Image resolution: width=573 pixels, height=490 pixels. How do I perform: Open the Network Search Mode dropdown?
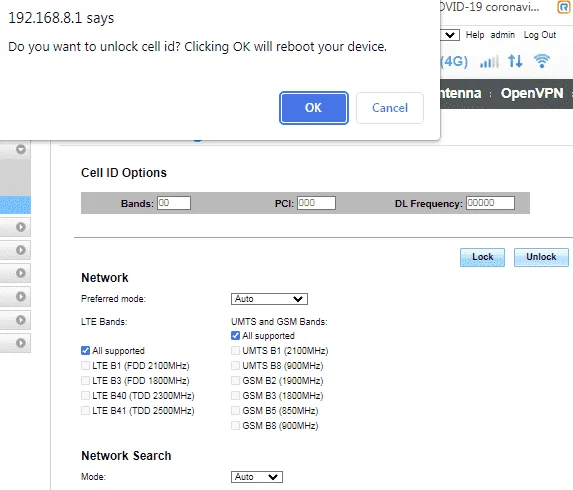click(257, 477)
